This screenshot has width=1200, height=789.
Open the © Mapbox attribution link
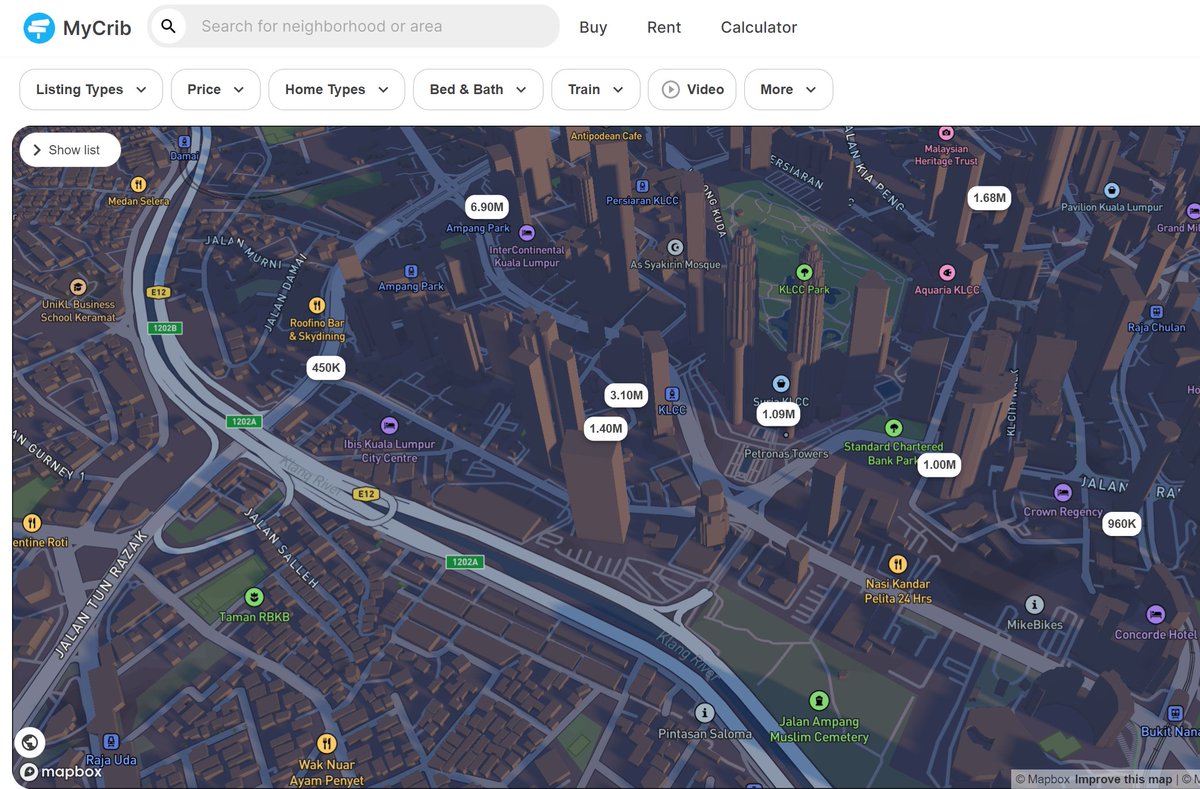pos(1042,779)
